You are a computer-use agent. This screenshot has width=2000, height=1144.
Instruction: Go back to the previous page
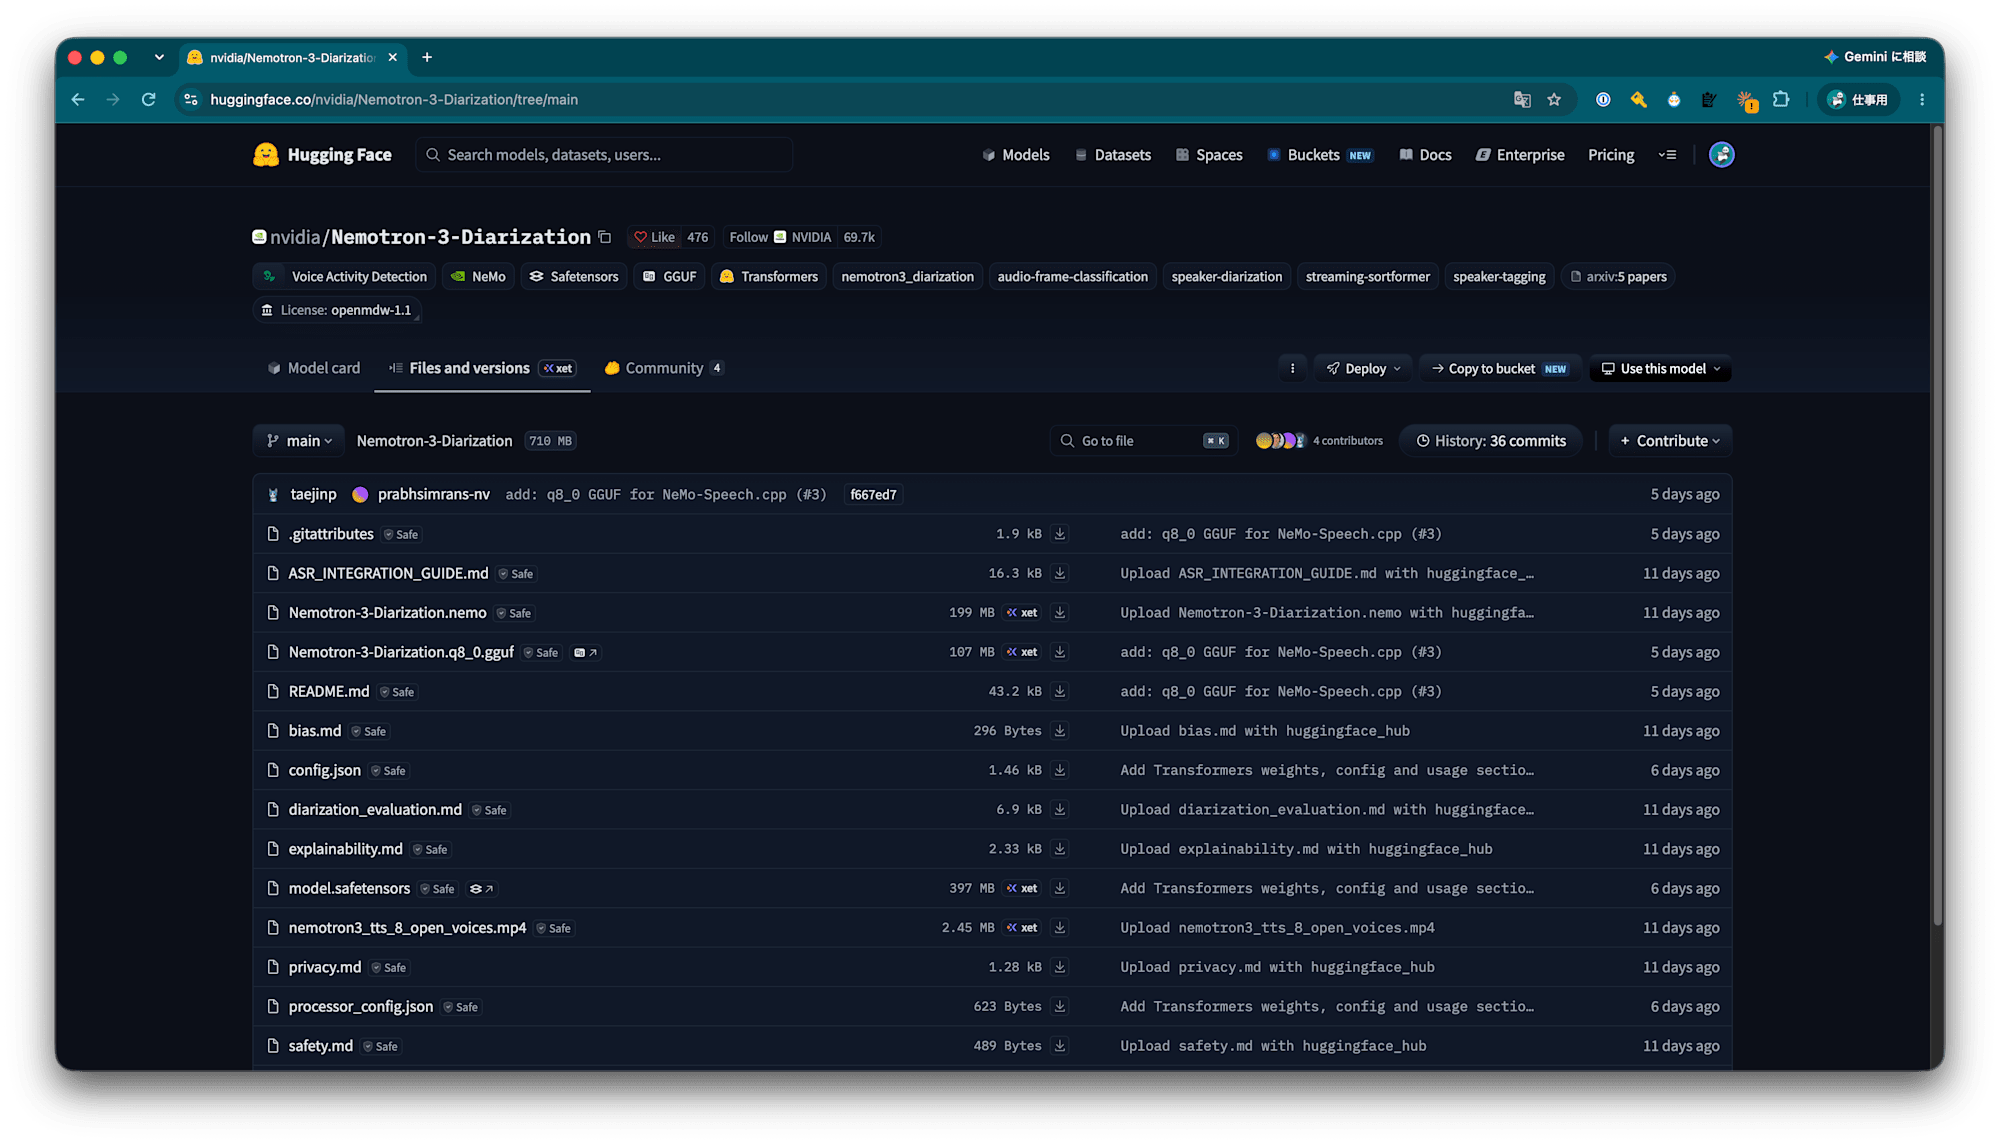(78, 100)
